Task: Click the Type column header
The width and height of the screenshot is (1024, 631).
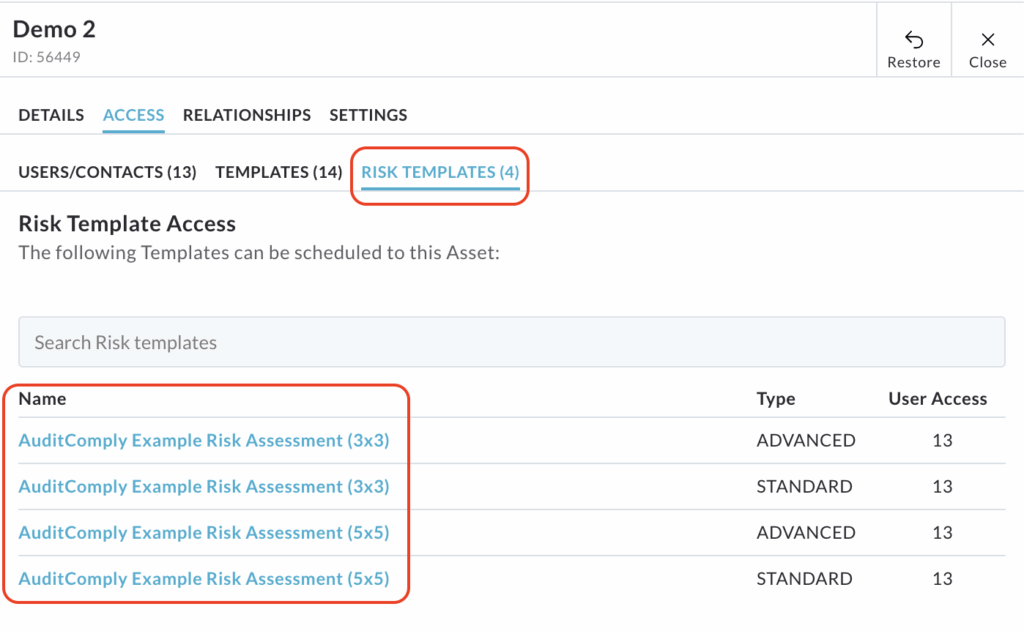Action: tap(775, 398)
